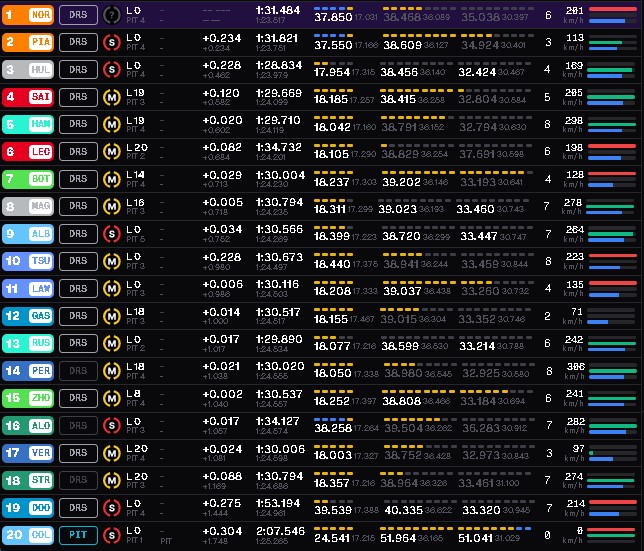Click the soft tyre icon in ALB's row
Viewport: 644px width, 551px height.
pos(113,234)
